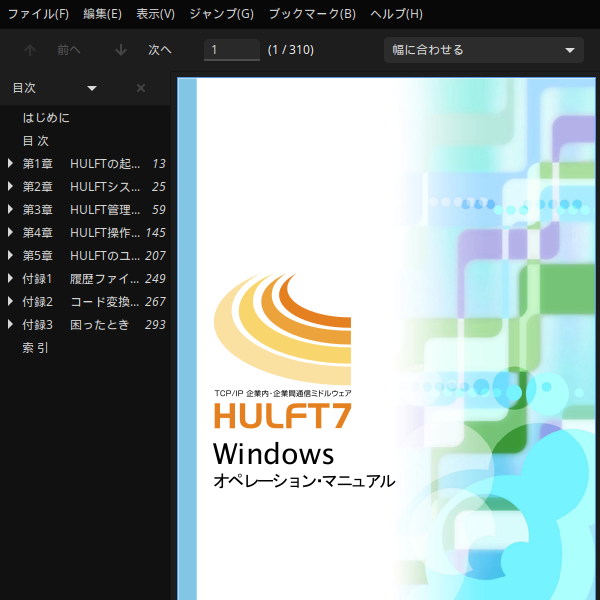Click the (1 / 310) page count label
Image resolution: width=600 pixels, height=600 pixels.
click(x=291, y=50)
